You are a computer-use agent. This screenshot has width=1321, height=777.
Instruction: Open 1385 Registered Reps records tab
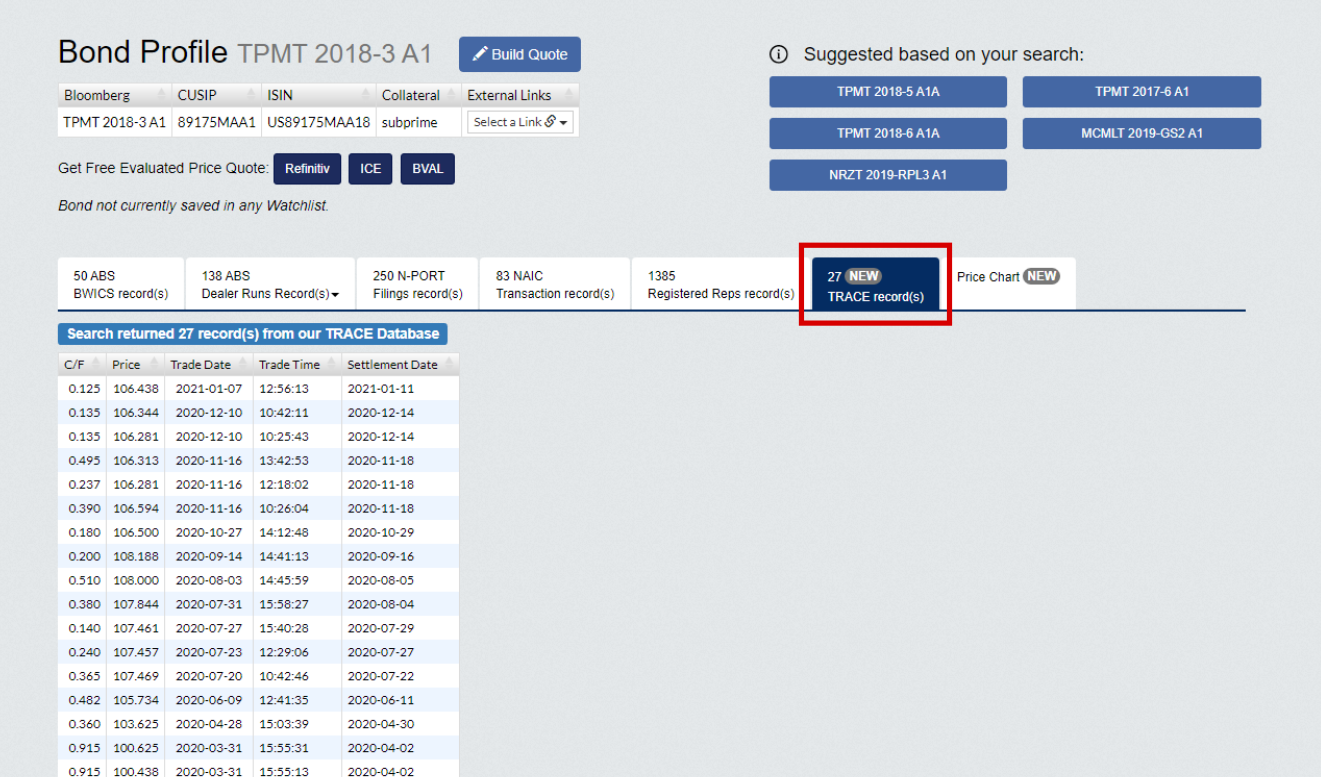coord(720,285)
